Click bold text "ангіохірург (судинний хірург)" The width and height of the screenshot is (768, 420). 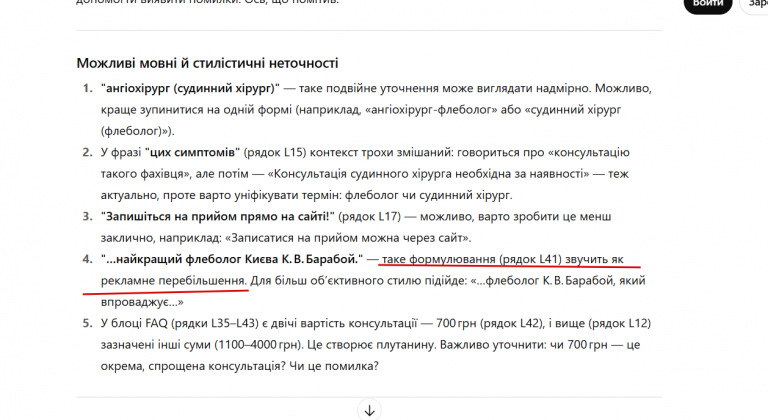(190, 88)
